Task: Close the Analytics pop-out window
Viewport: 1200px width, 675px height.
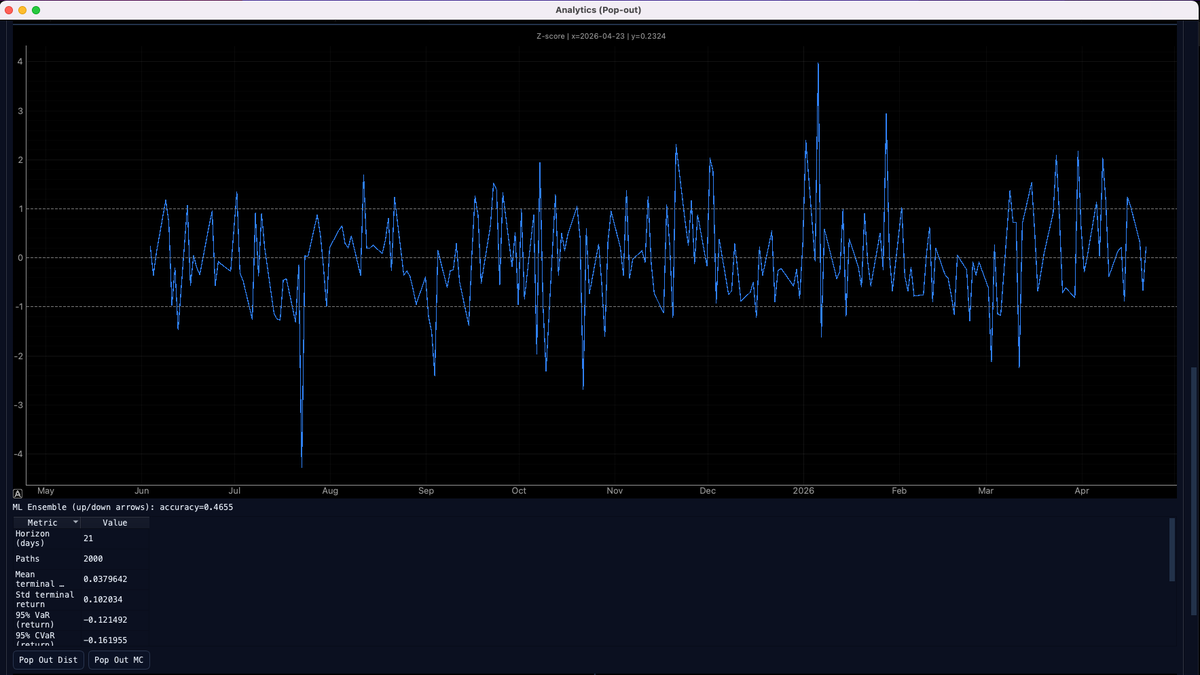Action: (8, 10)
